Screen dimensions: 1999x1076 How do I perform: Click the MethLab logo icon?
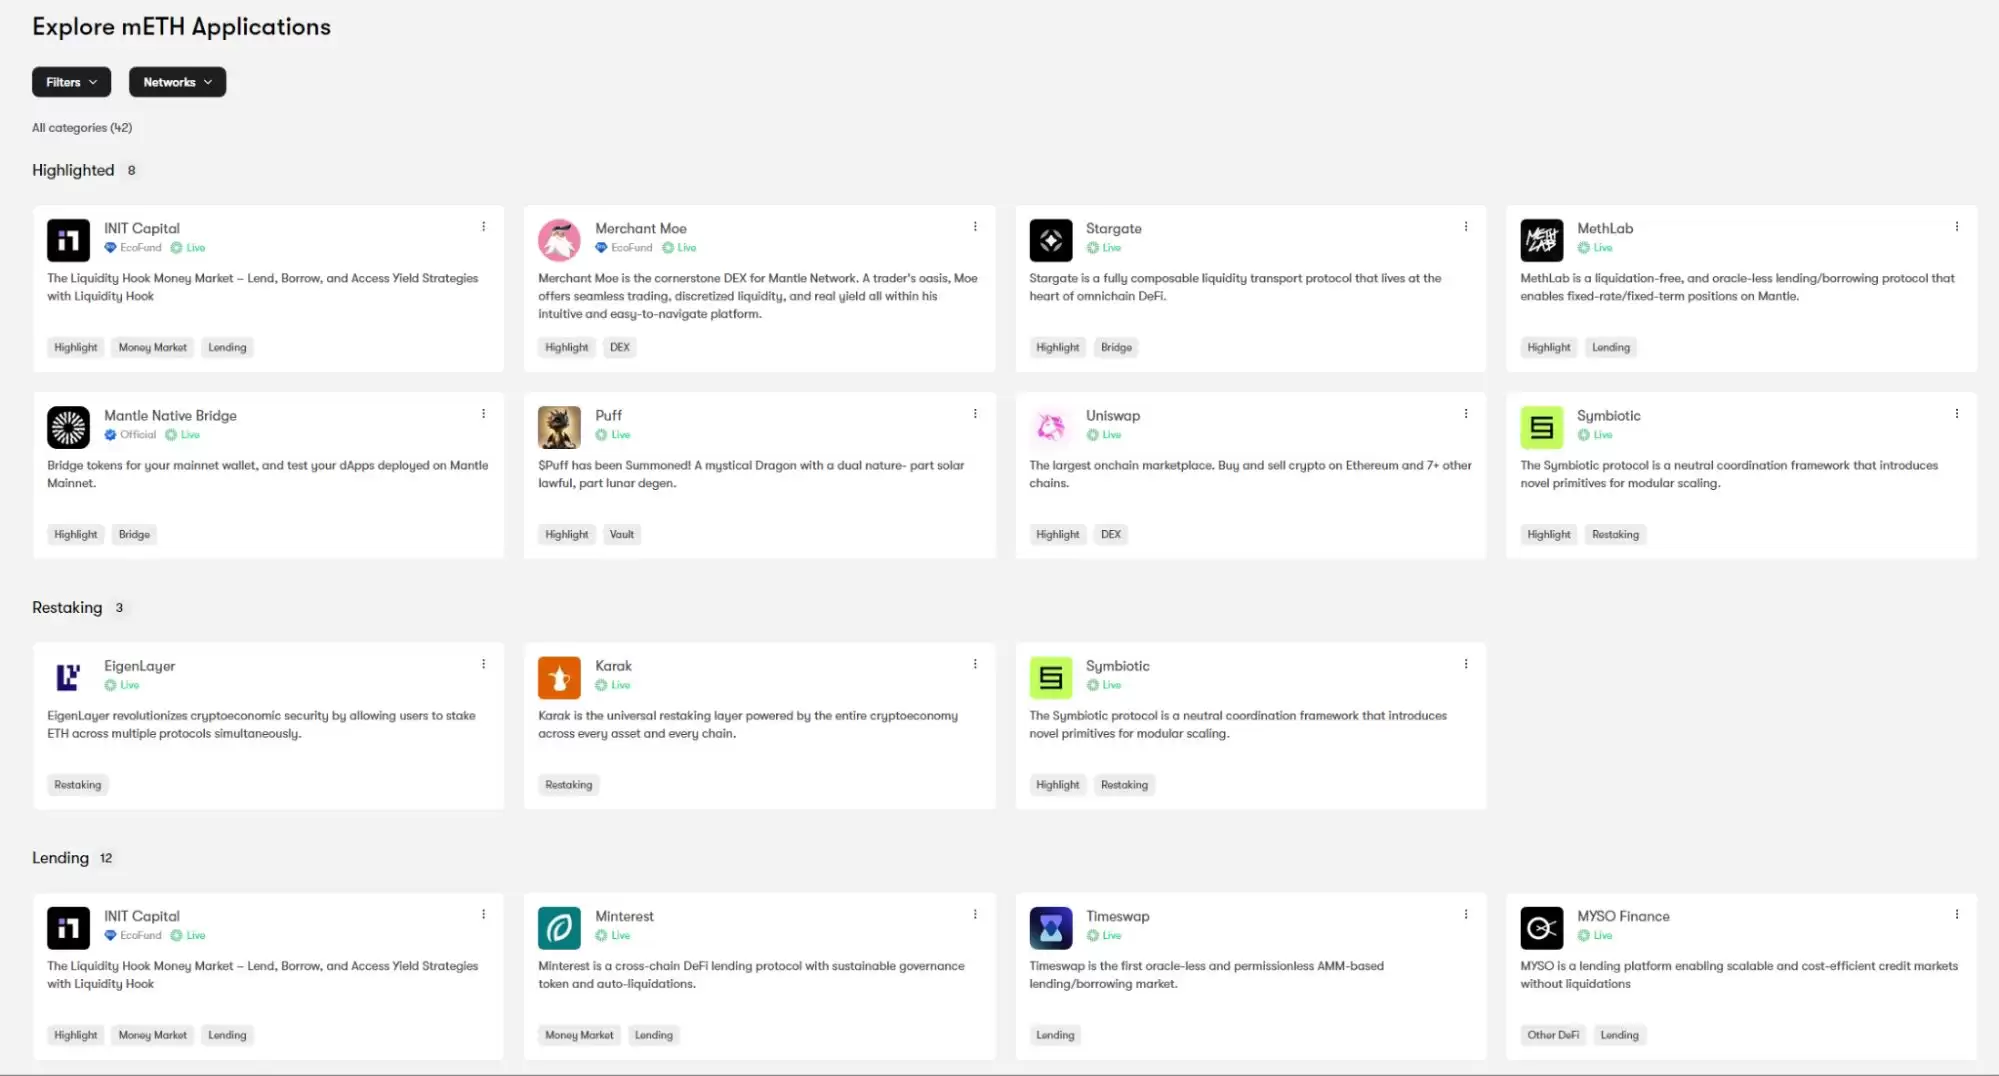pos(1542,240)
